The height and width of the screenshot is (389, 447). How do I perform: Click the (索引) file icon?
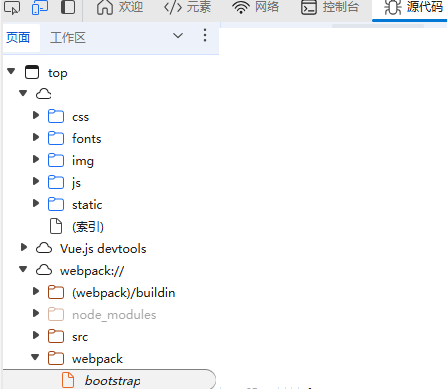pyautogui.click(x=56, y=226)
